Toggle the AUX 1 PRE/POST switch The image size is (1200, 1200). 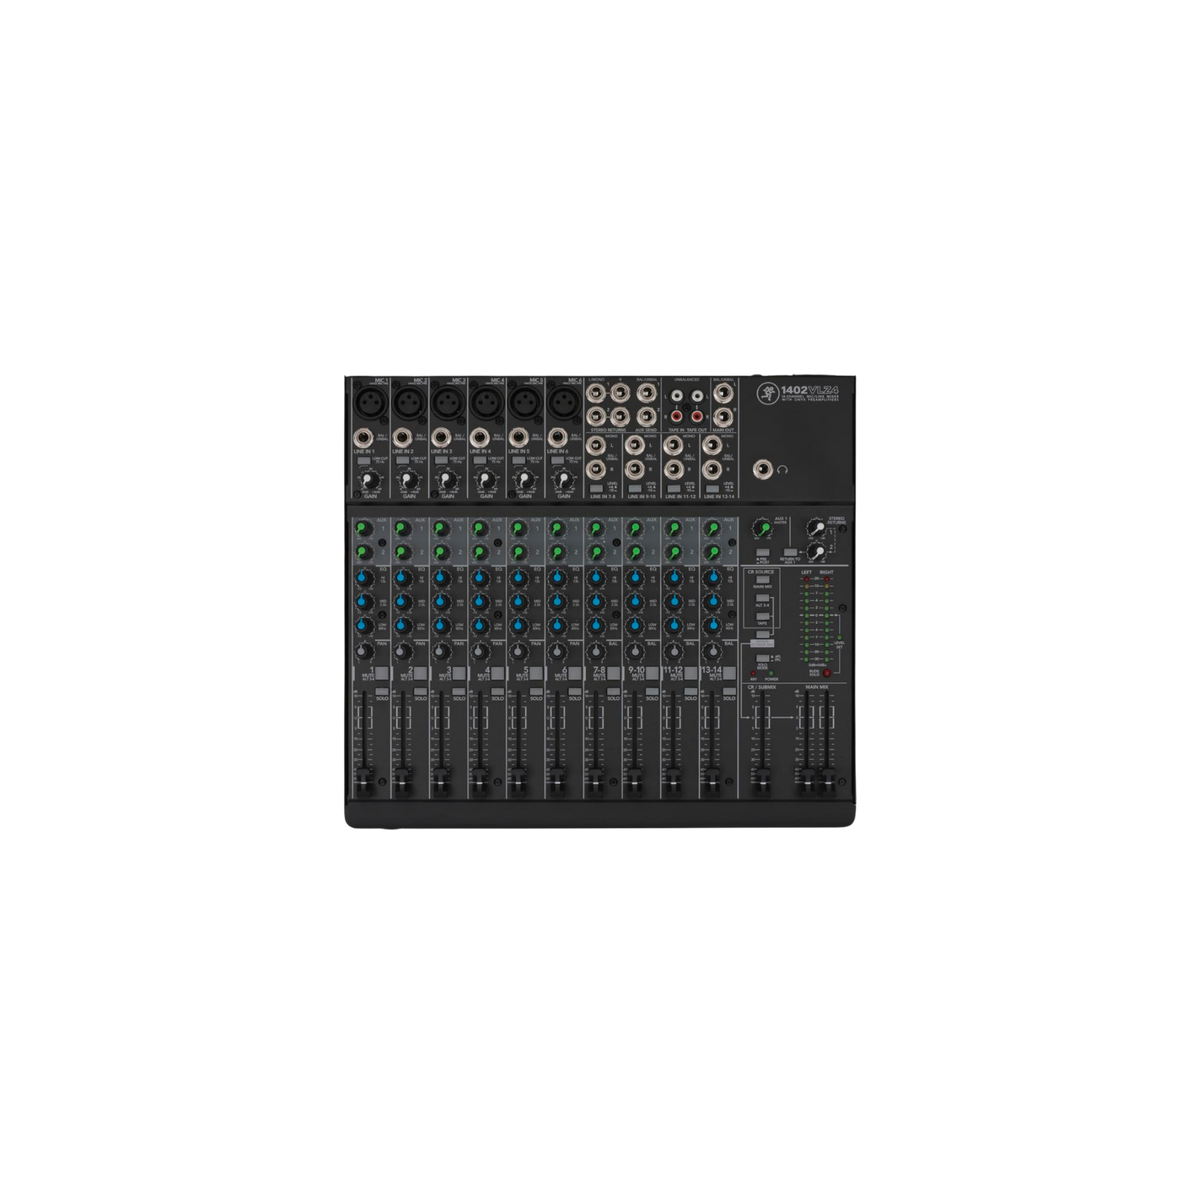point(763,552)
